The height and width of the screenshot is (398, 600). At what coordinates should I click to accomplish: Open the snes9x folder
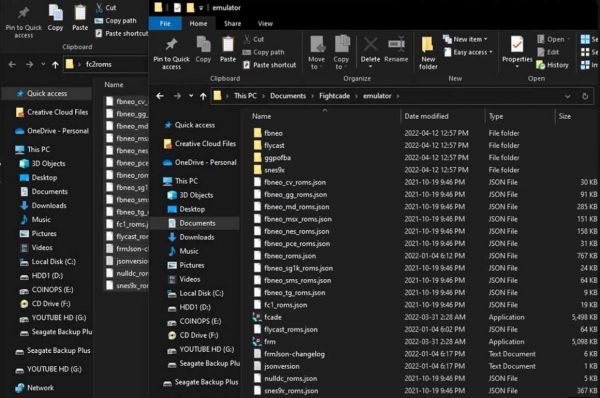274,170
